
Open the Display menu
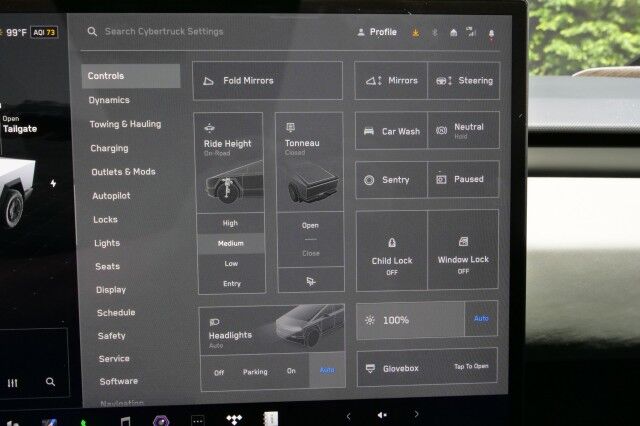pyautogui.click(x=111, y=290)
